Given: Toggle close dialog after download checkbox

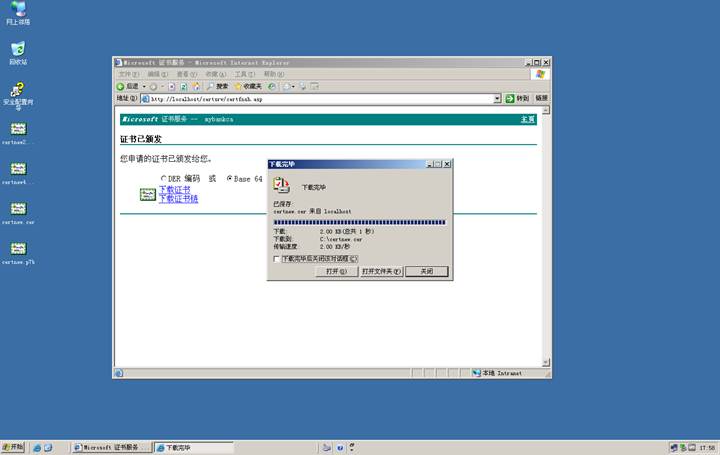Looking at the screenshot, I should point(276,259).
